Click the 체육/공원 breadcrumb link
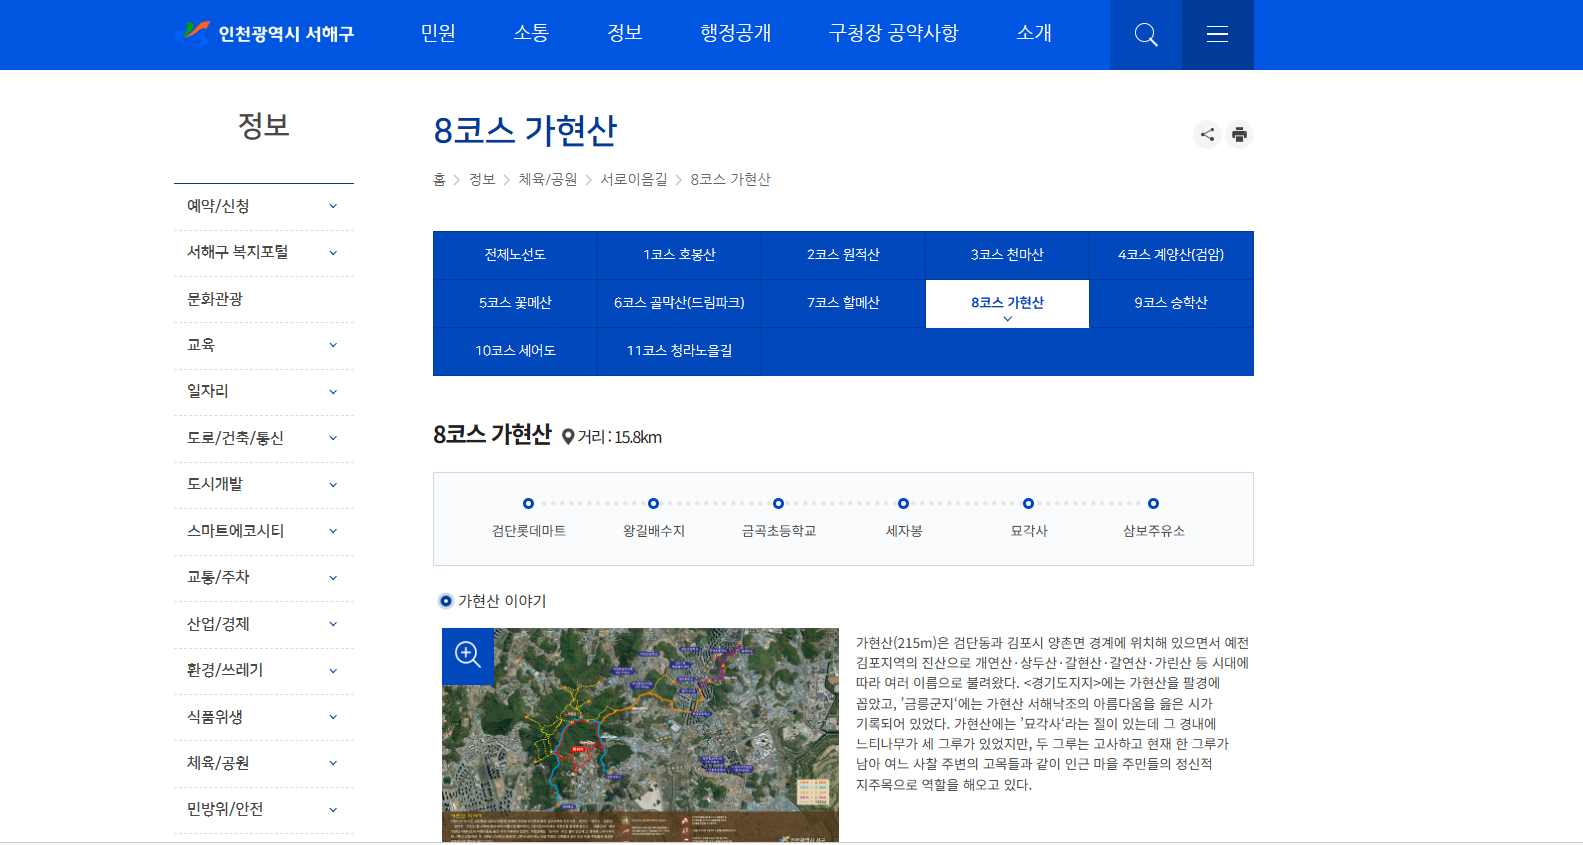The width and height of the screenshot is (1583, 845). [x=548, y=180]
